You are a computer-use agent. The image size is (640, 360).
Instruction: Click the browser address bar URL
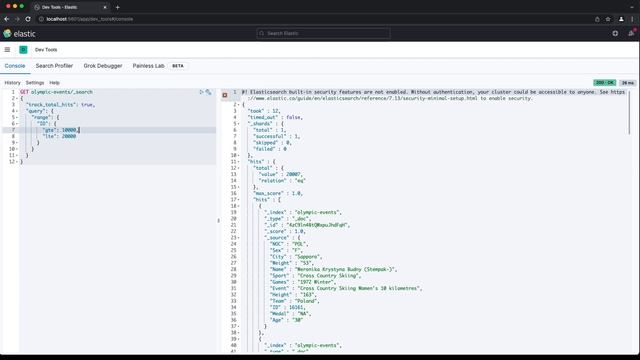pos(89,19)
